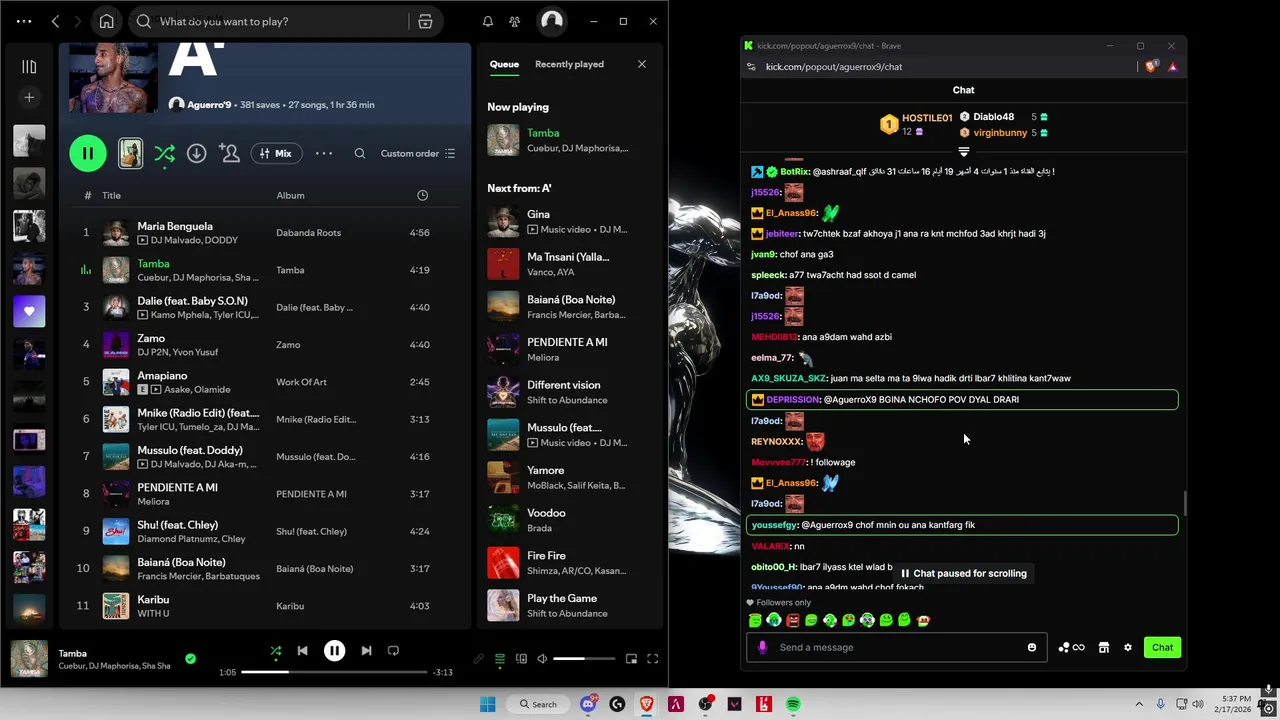Toggle green checkmark saved status for Tamba
The height and width of the screenshot is (720, 1280).
tap(190, 659)
